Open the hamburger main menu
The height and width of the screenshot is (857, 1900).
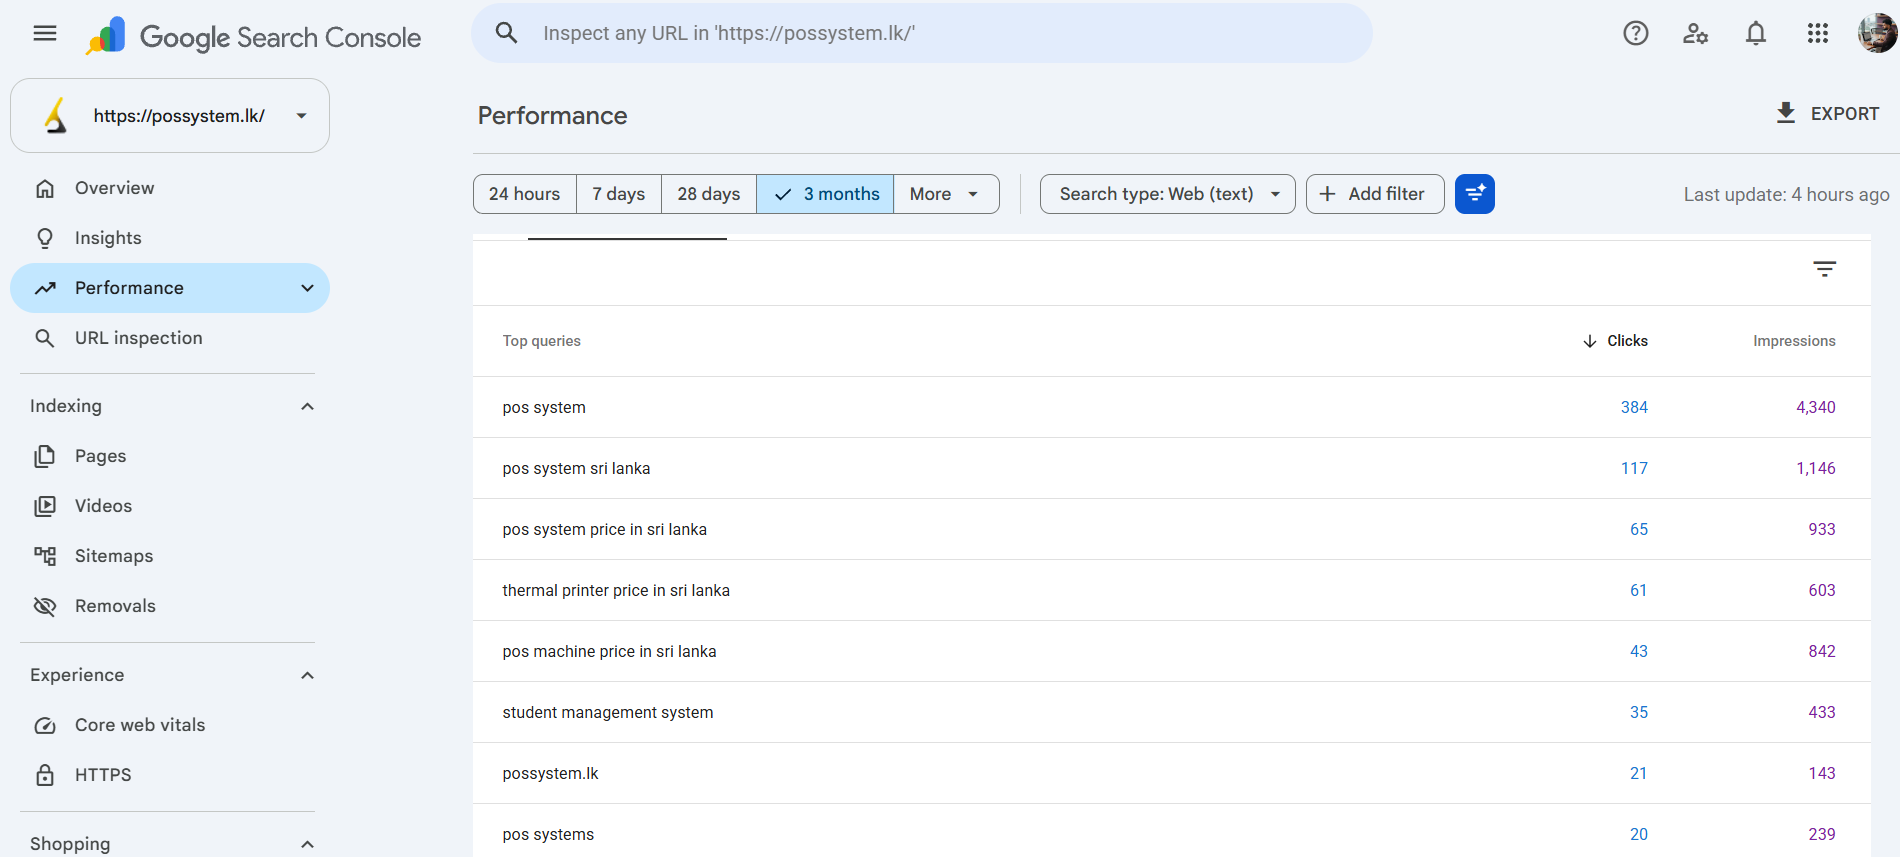tap(45, 33)
